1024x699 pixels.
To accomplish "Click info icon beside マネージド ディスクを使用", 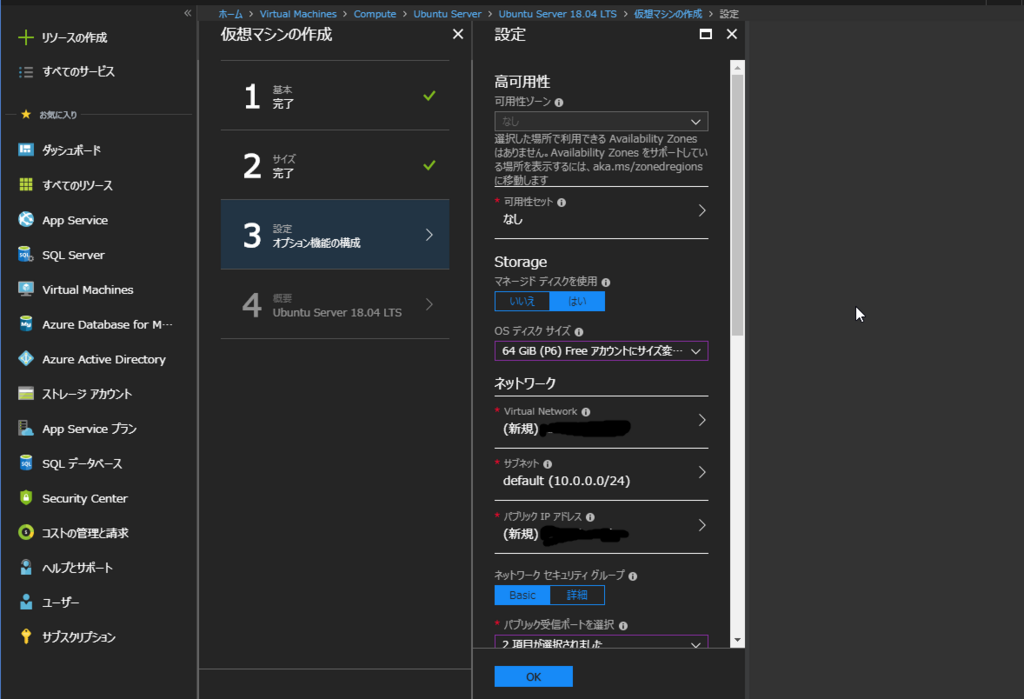I will tap(605, 282).
